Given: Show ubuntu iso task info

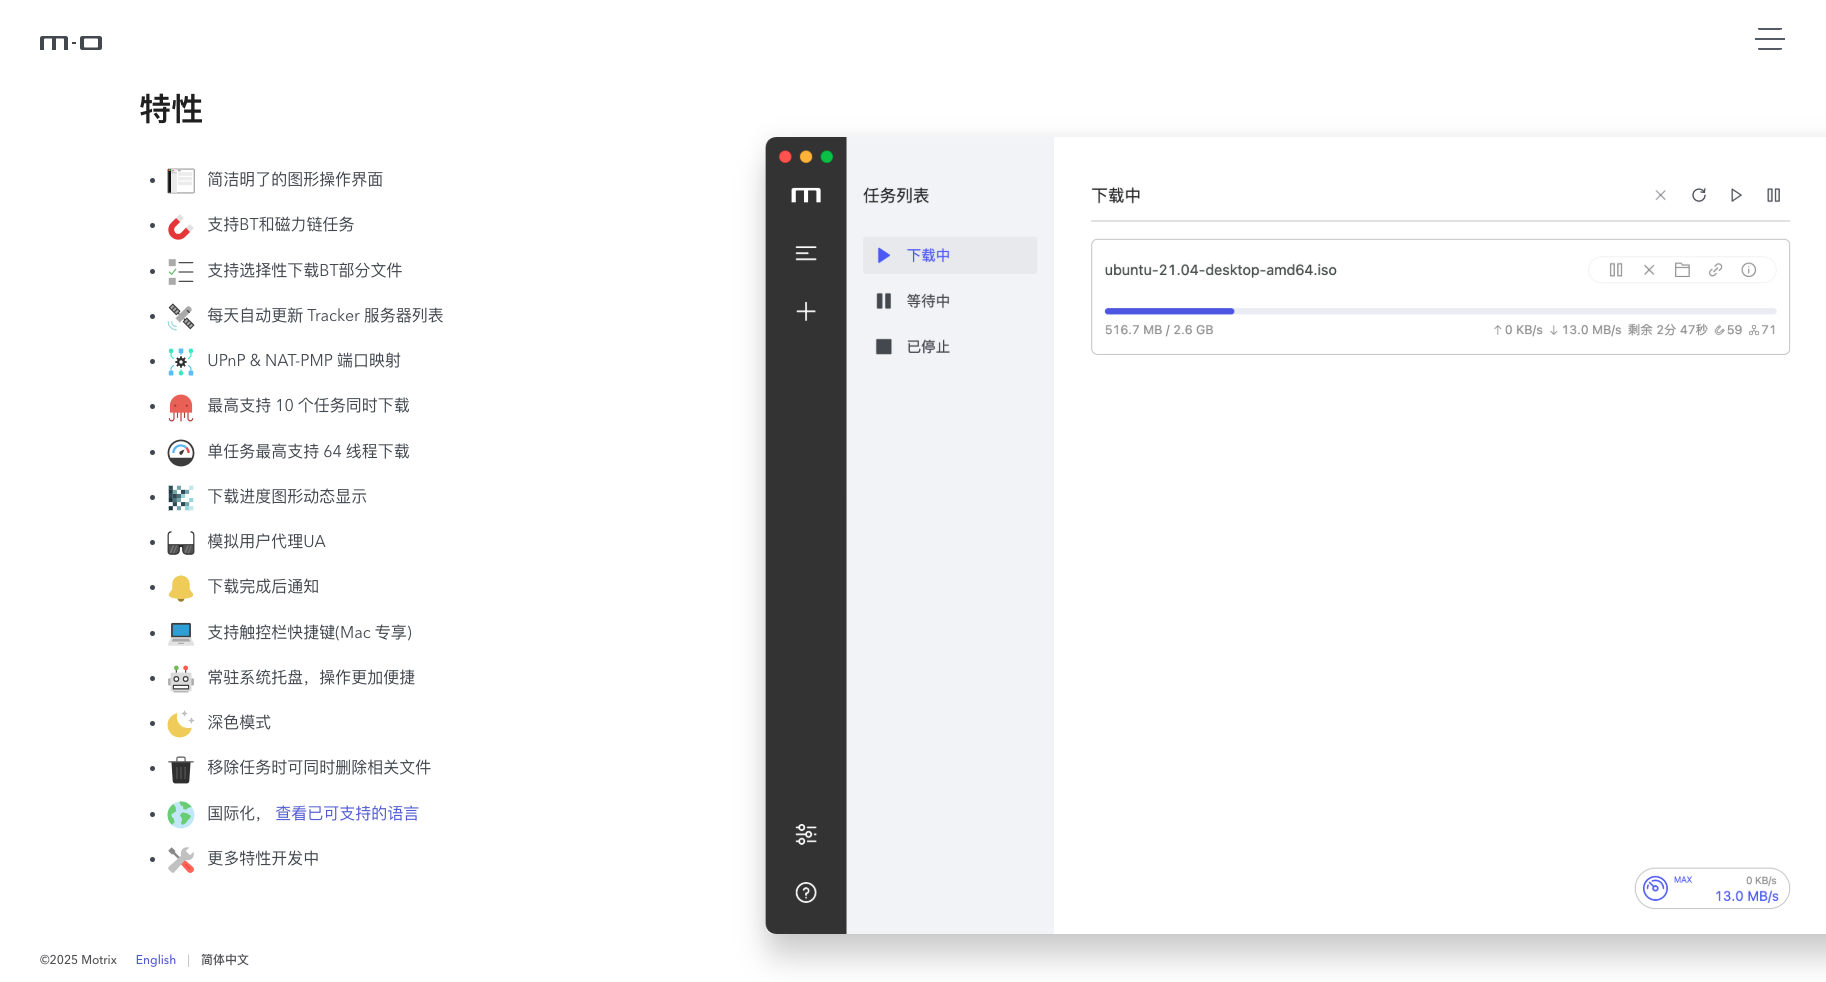Looking at the screenshot, I should tap(1748, 270).
